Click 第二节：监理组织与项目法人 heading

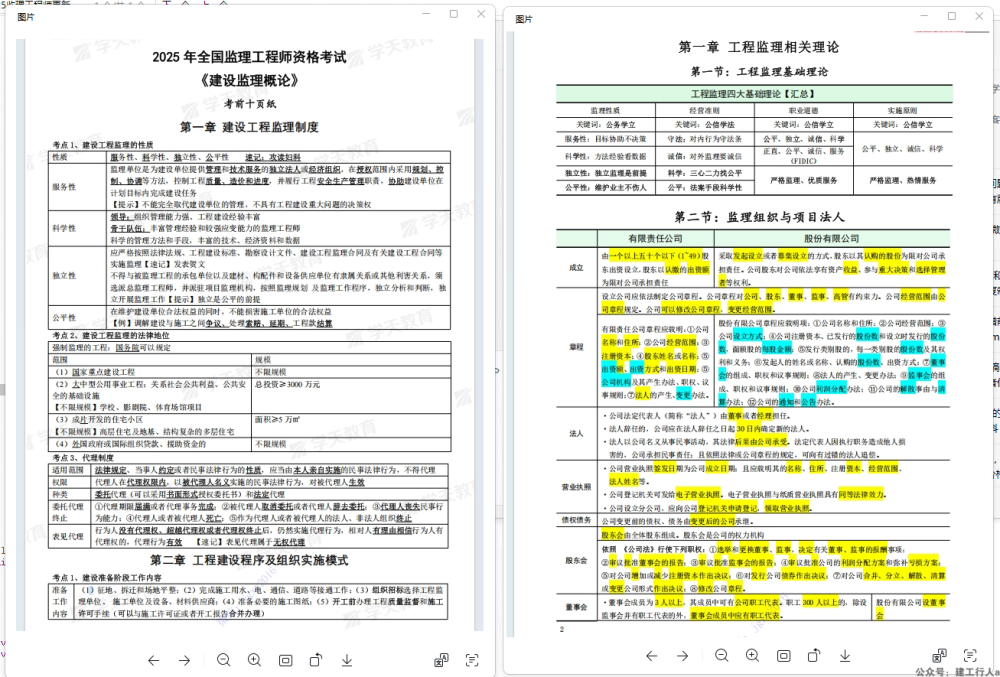(x=759, y=217)
